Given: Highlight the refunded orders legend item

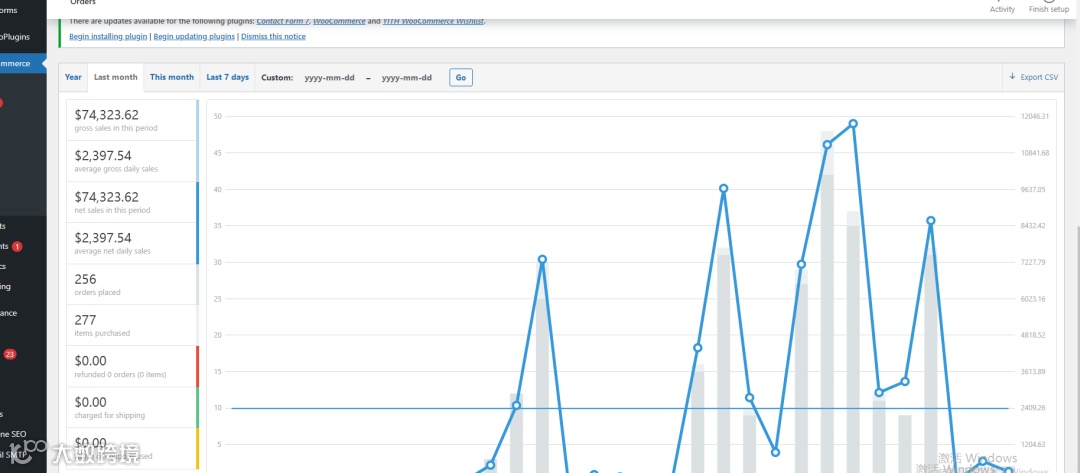Looking at the screenshot, I should tap(132, 366).
